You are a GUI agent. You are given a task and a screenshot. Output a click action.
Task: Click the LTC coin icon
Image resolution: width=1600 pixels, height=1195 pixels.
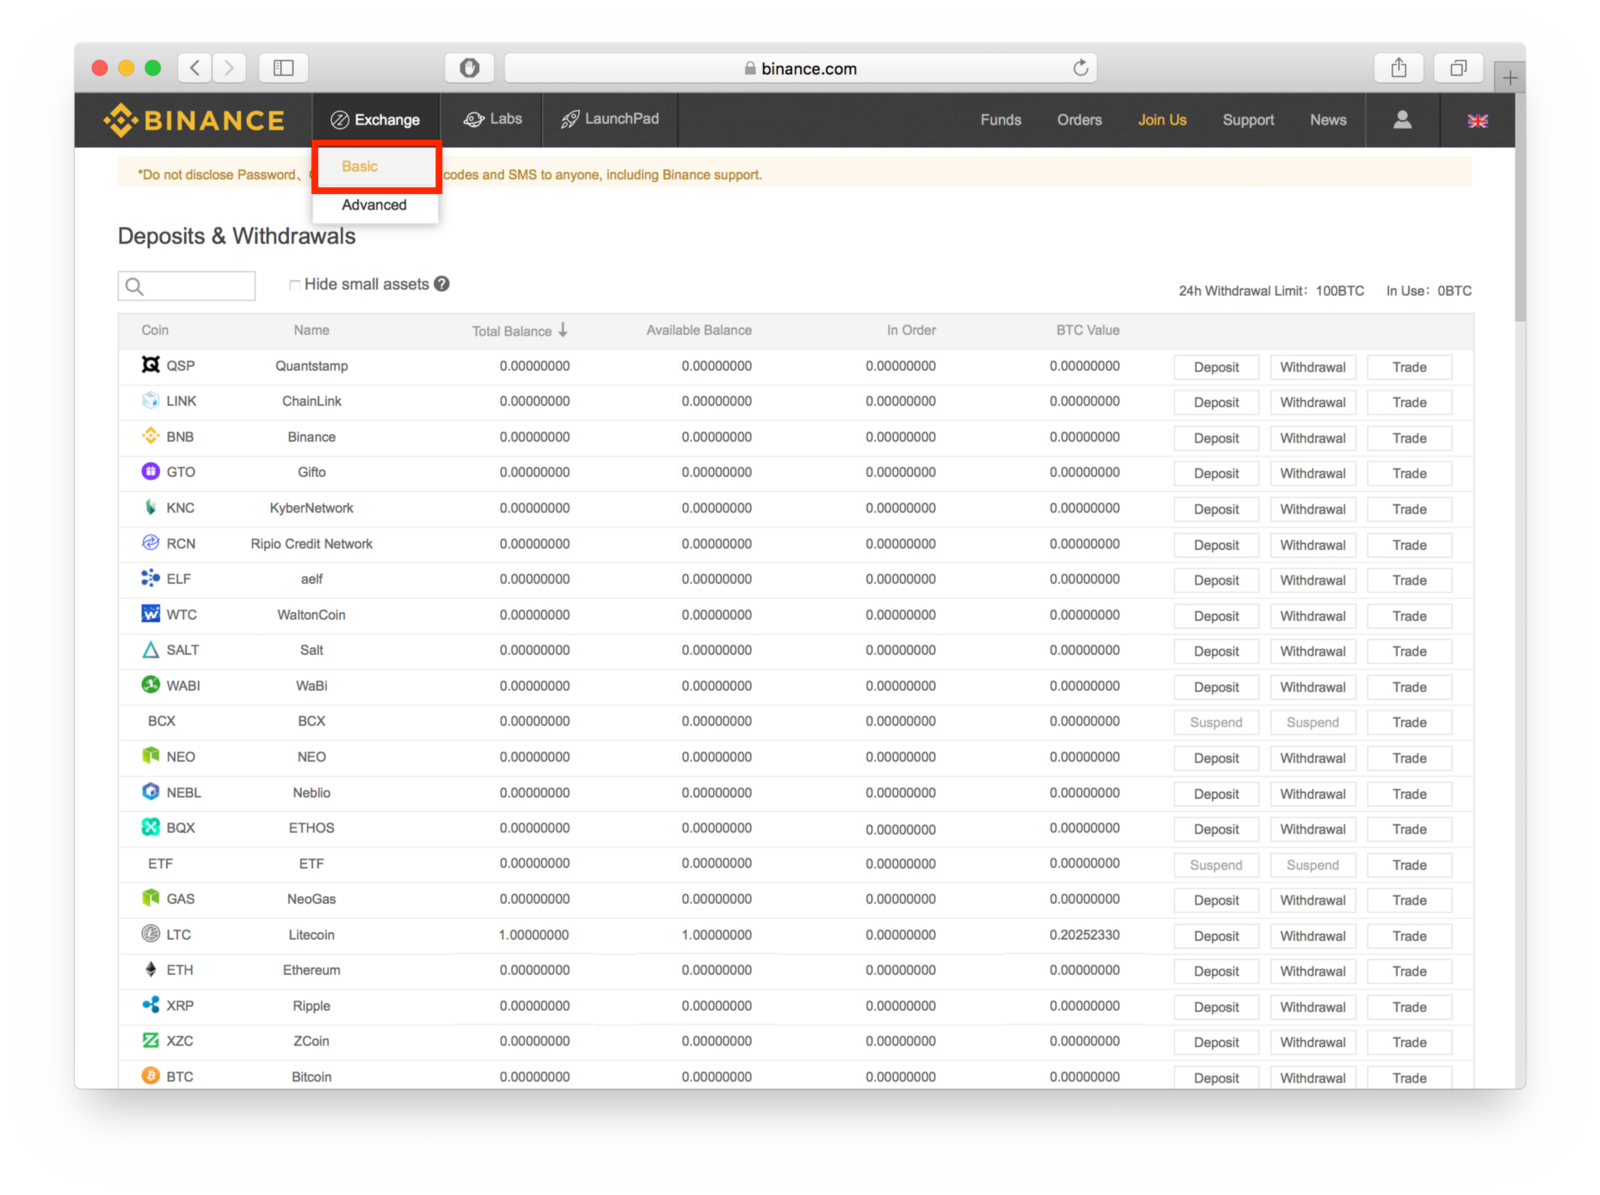(151, 934)
